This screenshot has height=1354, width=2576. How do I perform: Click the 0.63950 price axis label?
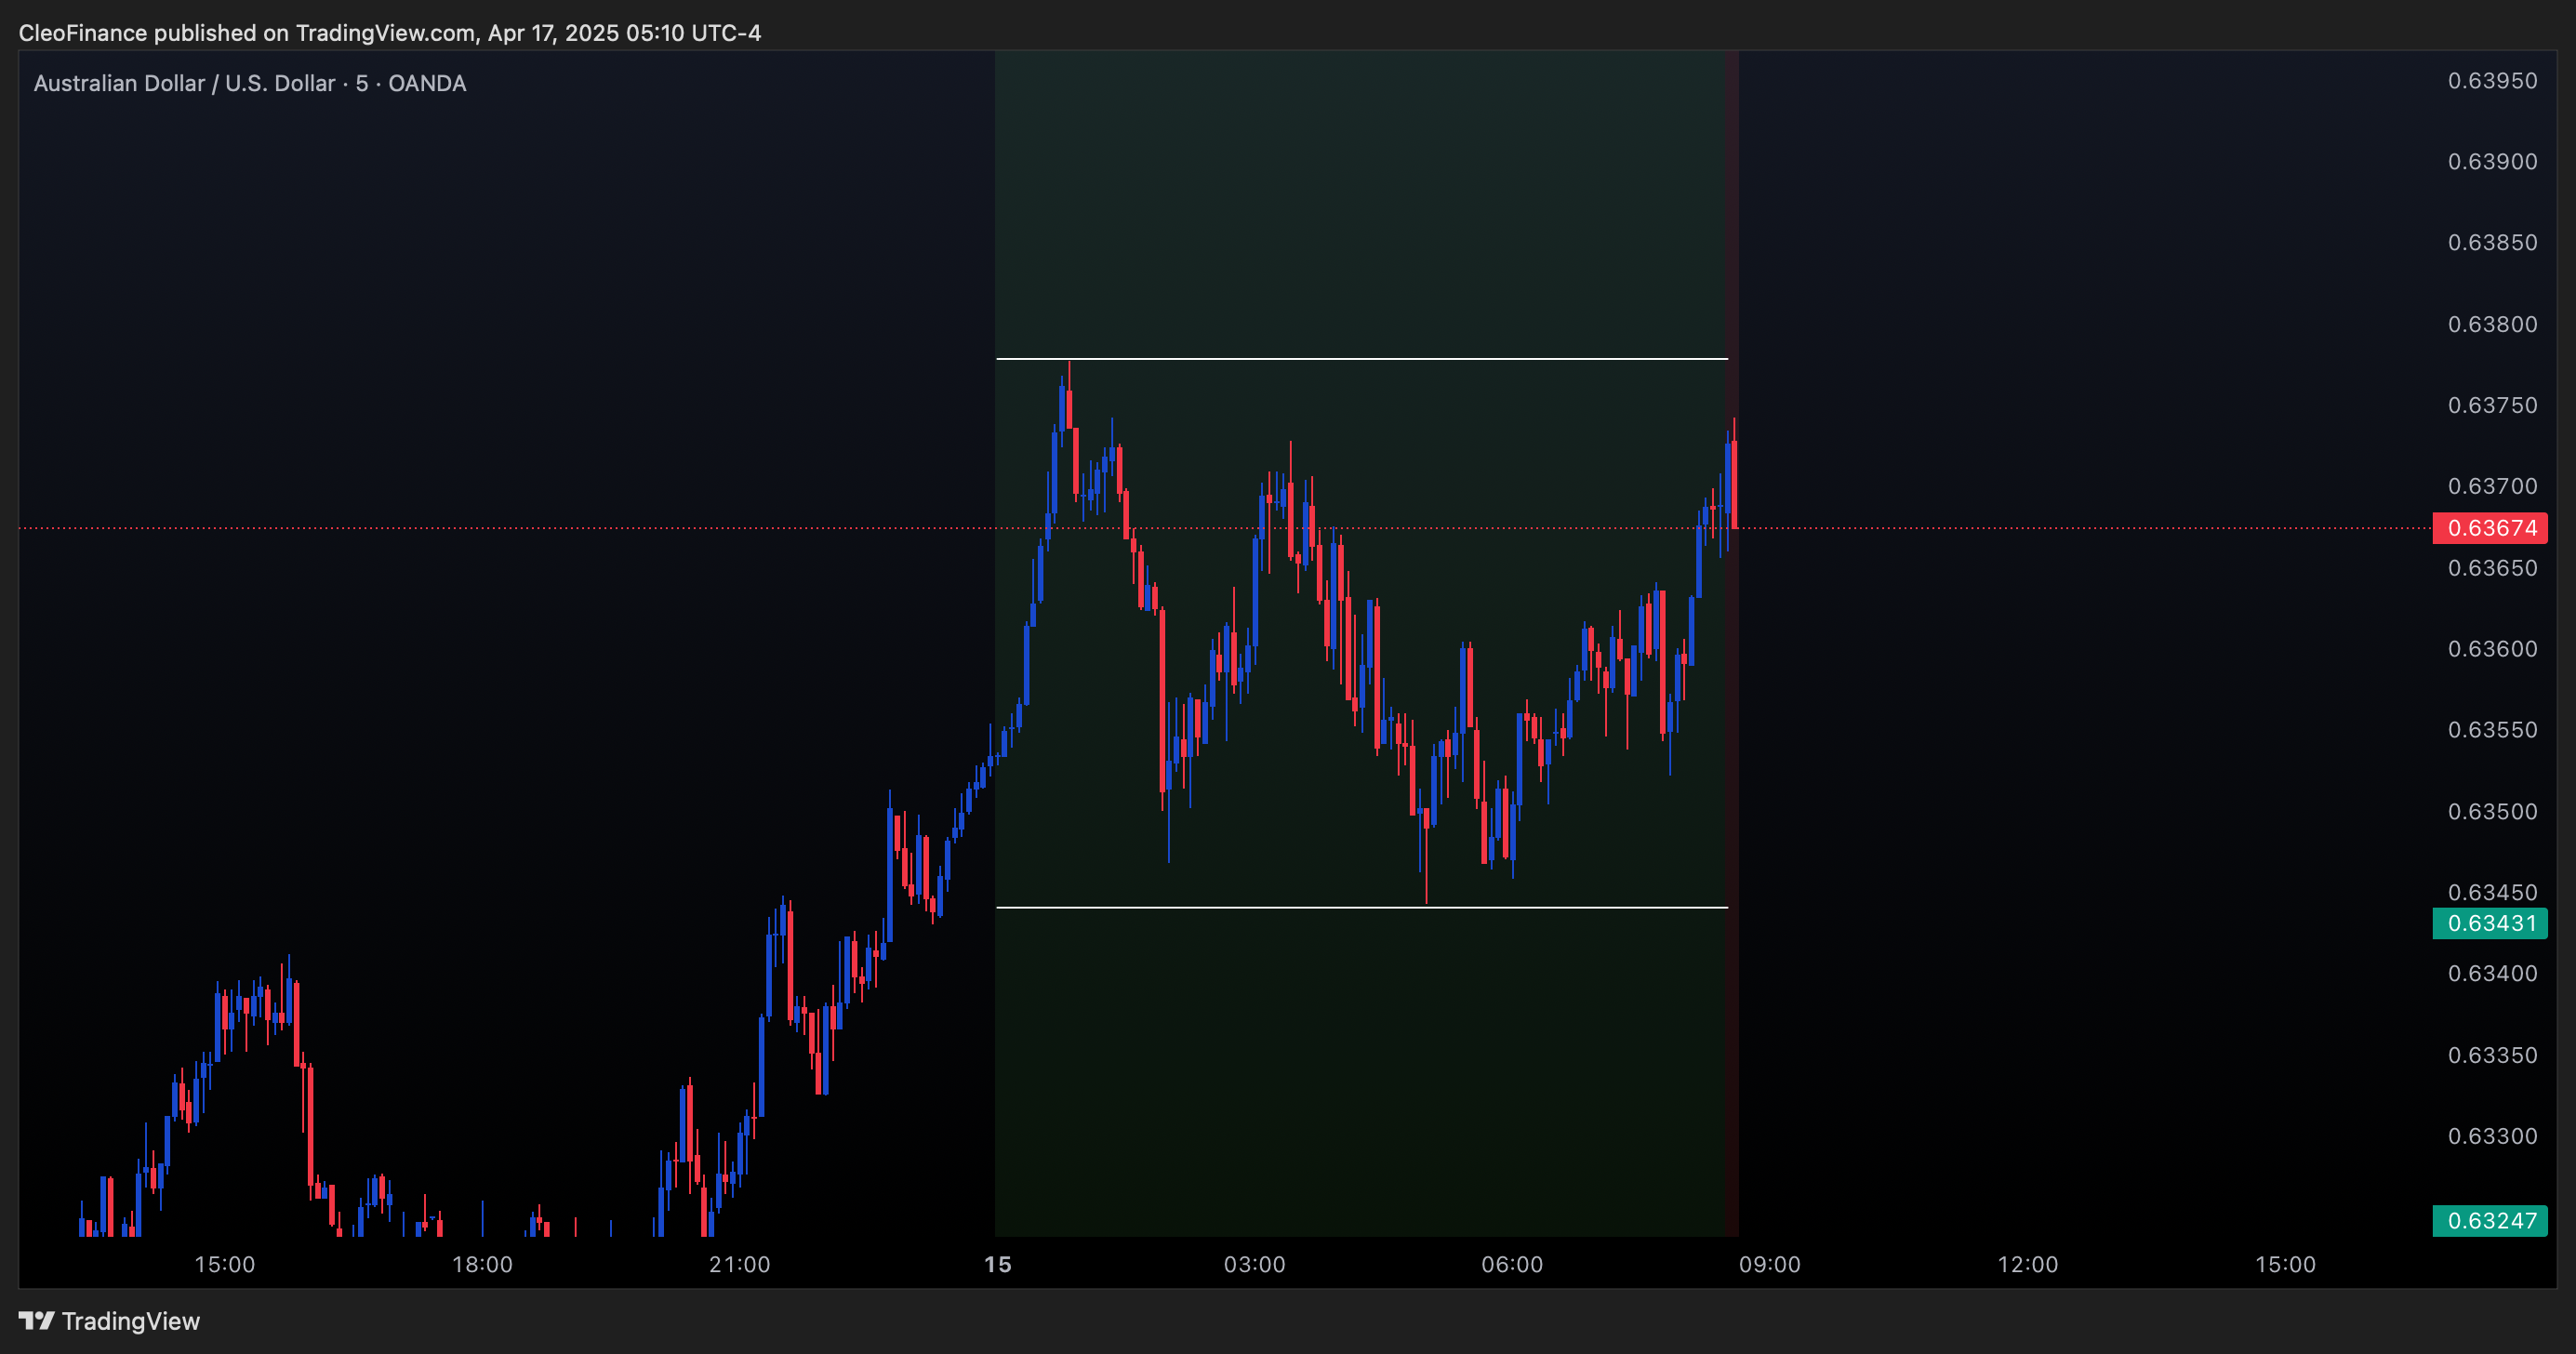tap(2492, 81)
